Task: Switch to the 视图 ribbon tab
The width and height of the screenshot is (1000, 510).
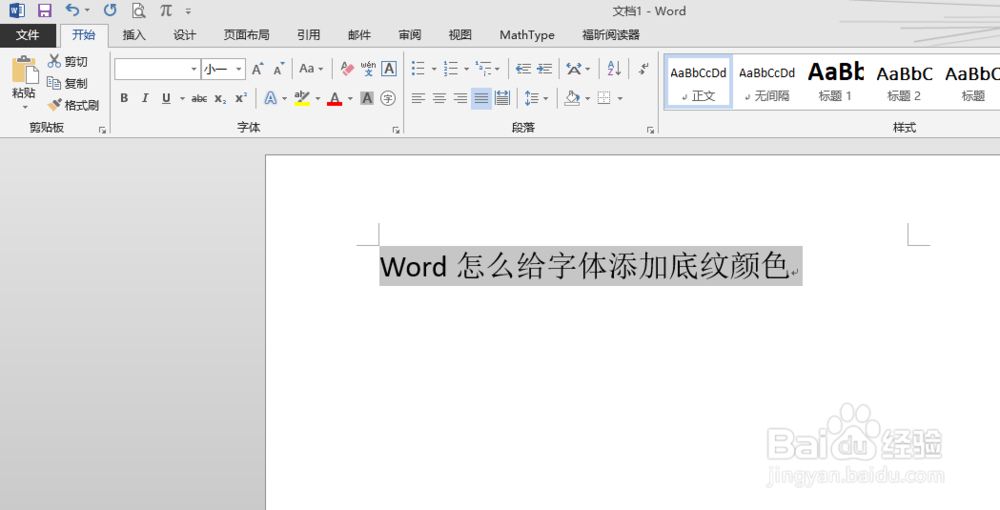Action: coord(460,35)
